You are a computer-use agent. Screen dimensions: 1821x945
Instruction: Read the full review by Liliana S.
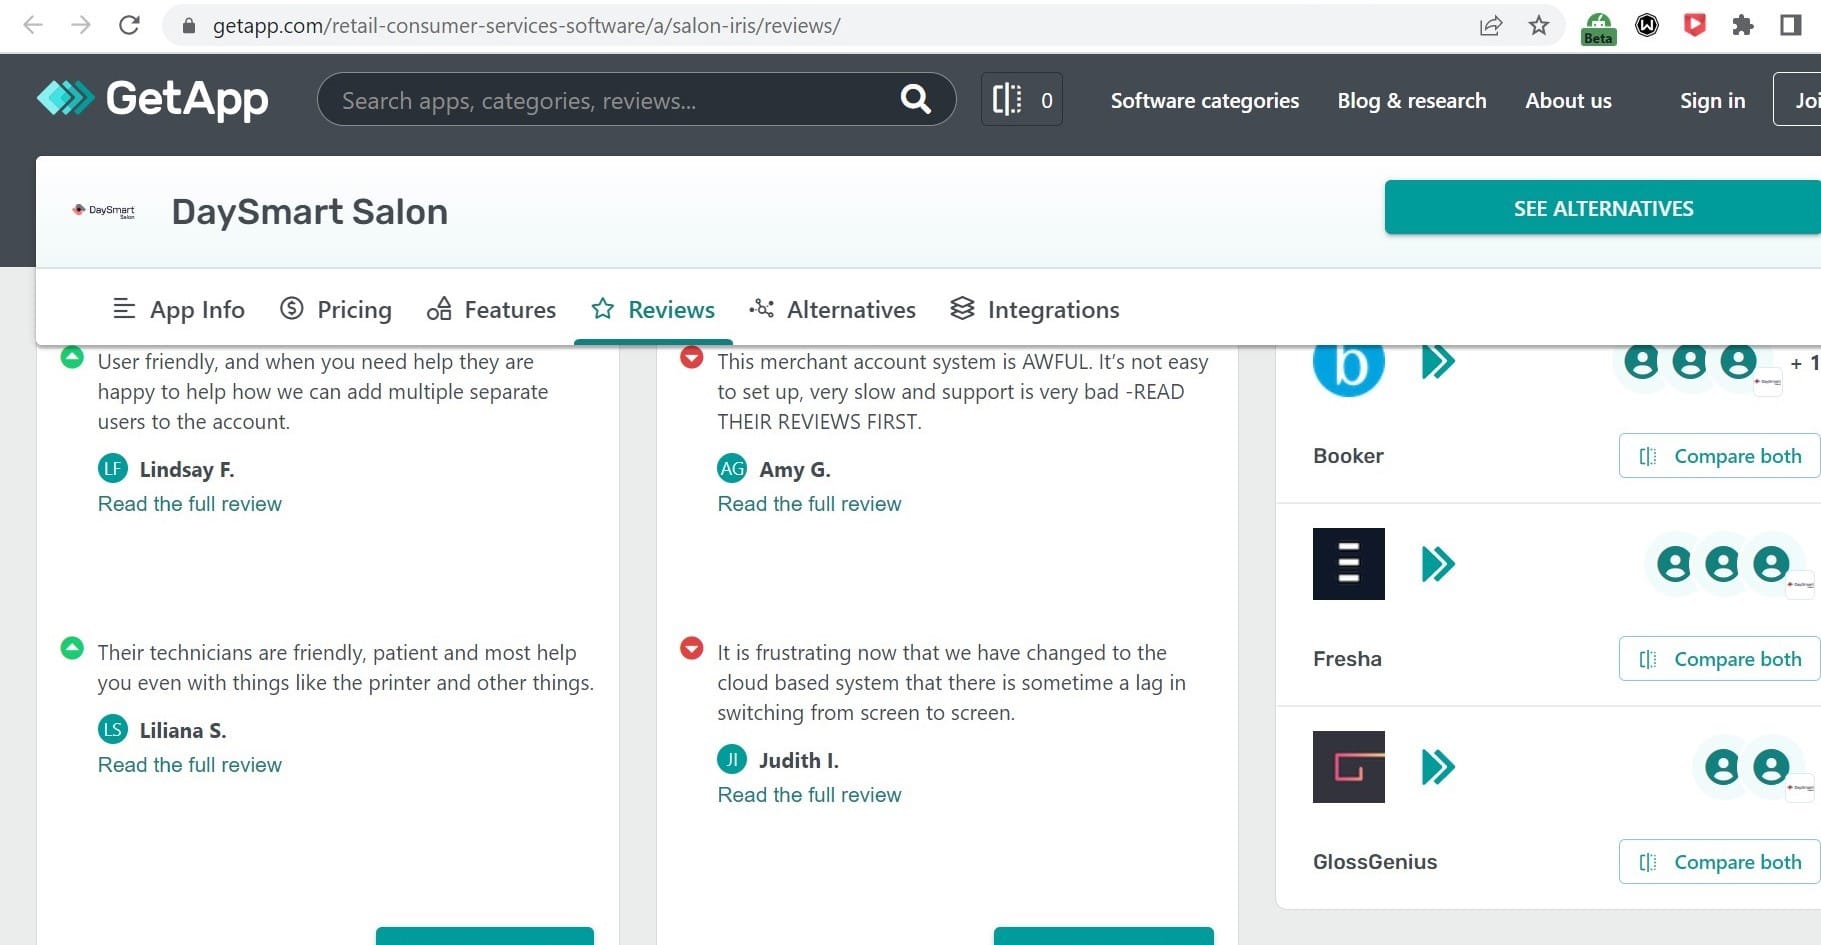point(190,765)
